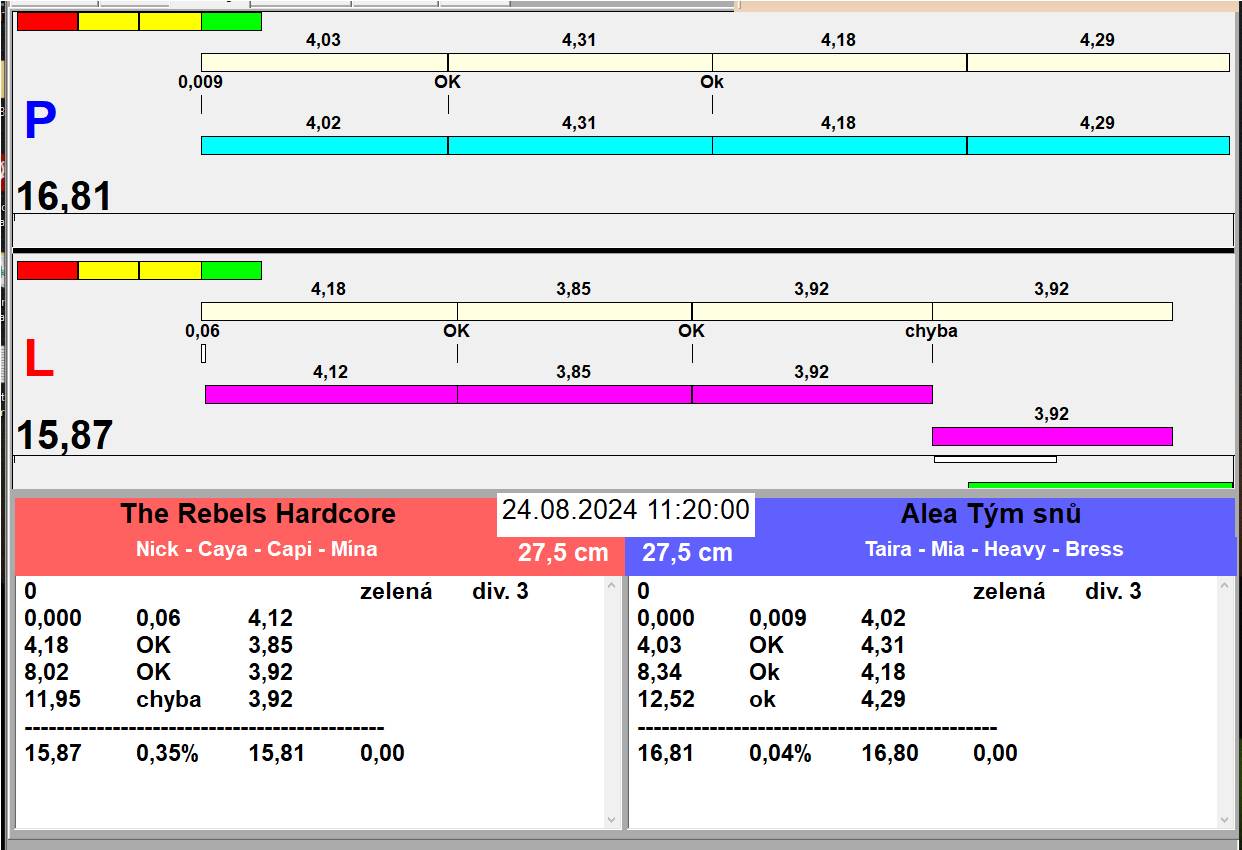Click the date field 24.08.2024 11:20:00

pos(625,510)
